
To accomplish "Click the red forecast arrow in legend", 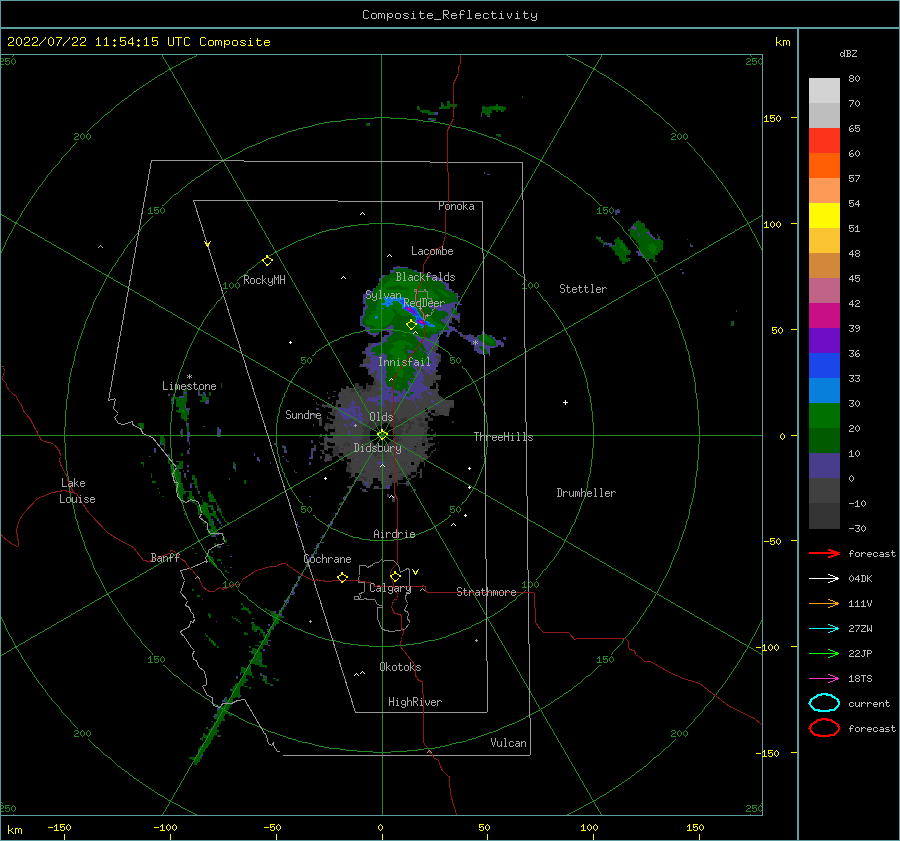I will click(824, 553).
